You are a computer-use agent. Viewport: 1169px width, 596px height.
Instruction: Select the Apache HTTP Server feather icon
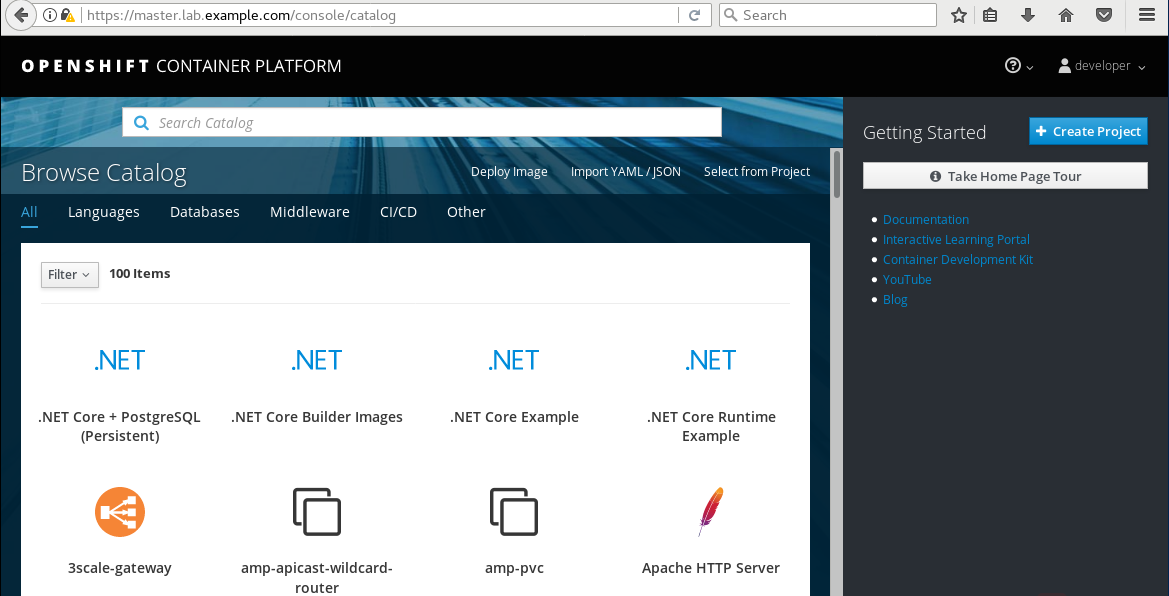click(x=710, y=512)
